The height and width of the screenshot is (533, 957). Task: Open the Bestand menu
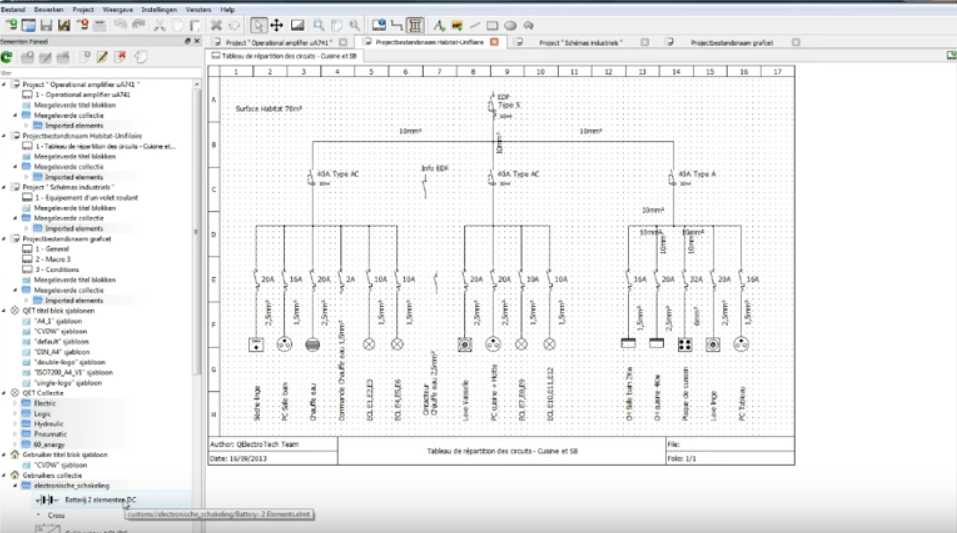pos(15,8)
